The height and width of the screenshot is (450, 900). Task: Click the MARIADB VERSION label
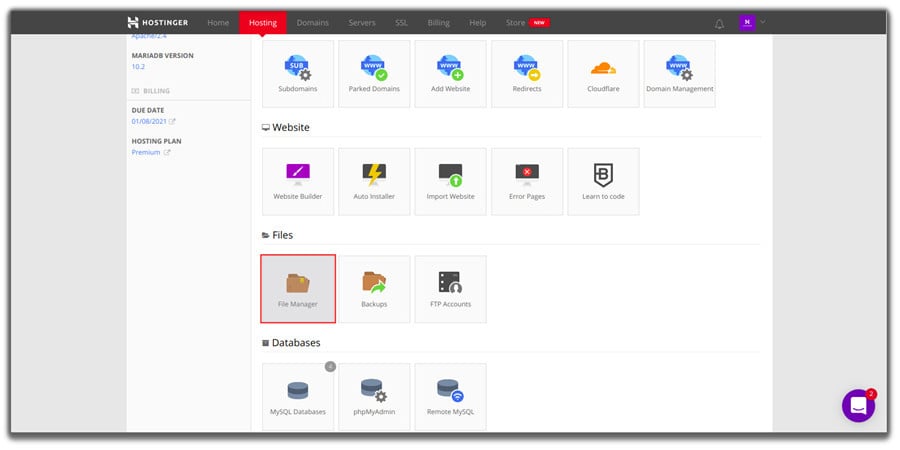coord(162,56)
